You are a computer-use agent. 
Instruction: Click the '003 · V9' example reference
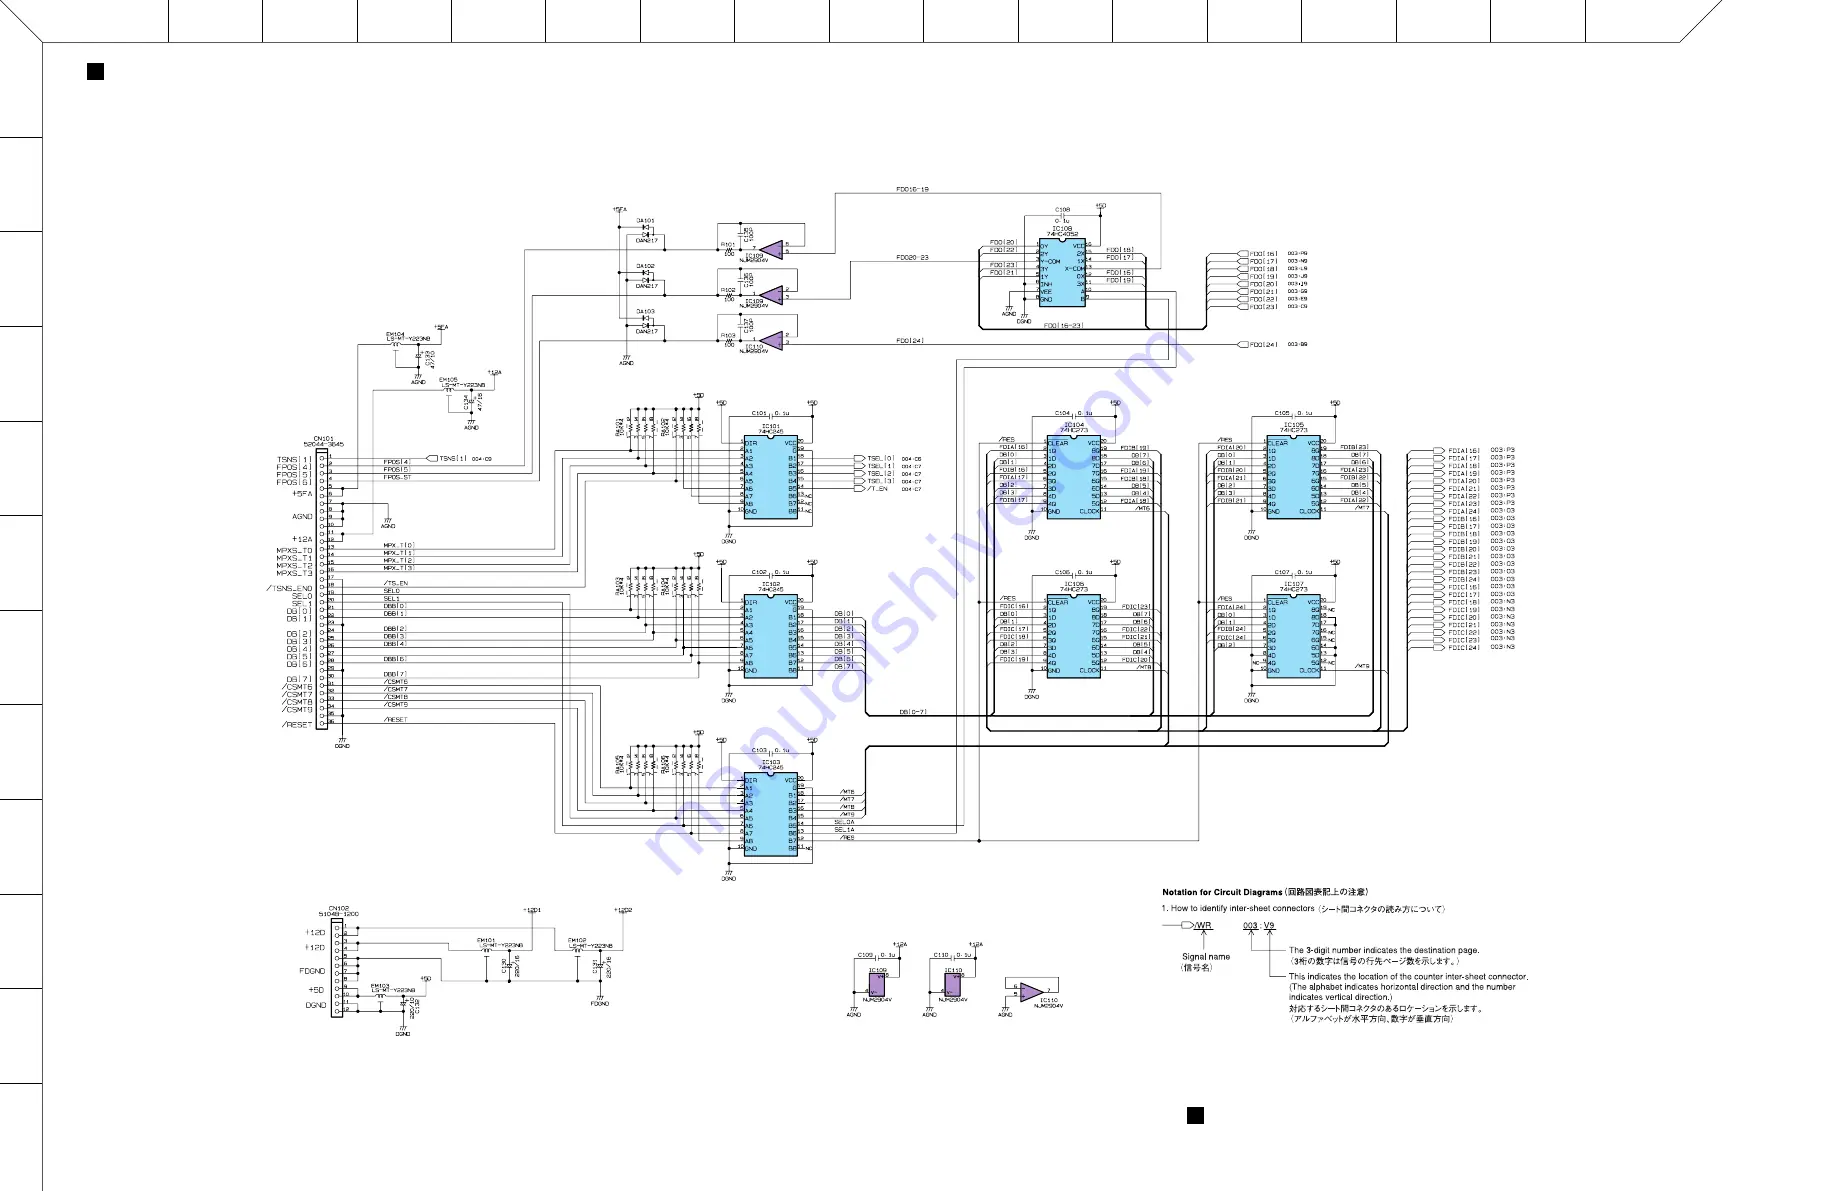tap(1259, 925)
